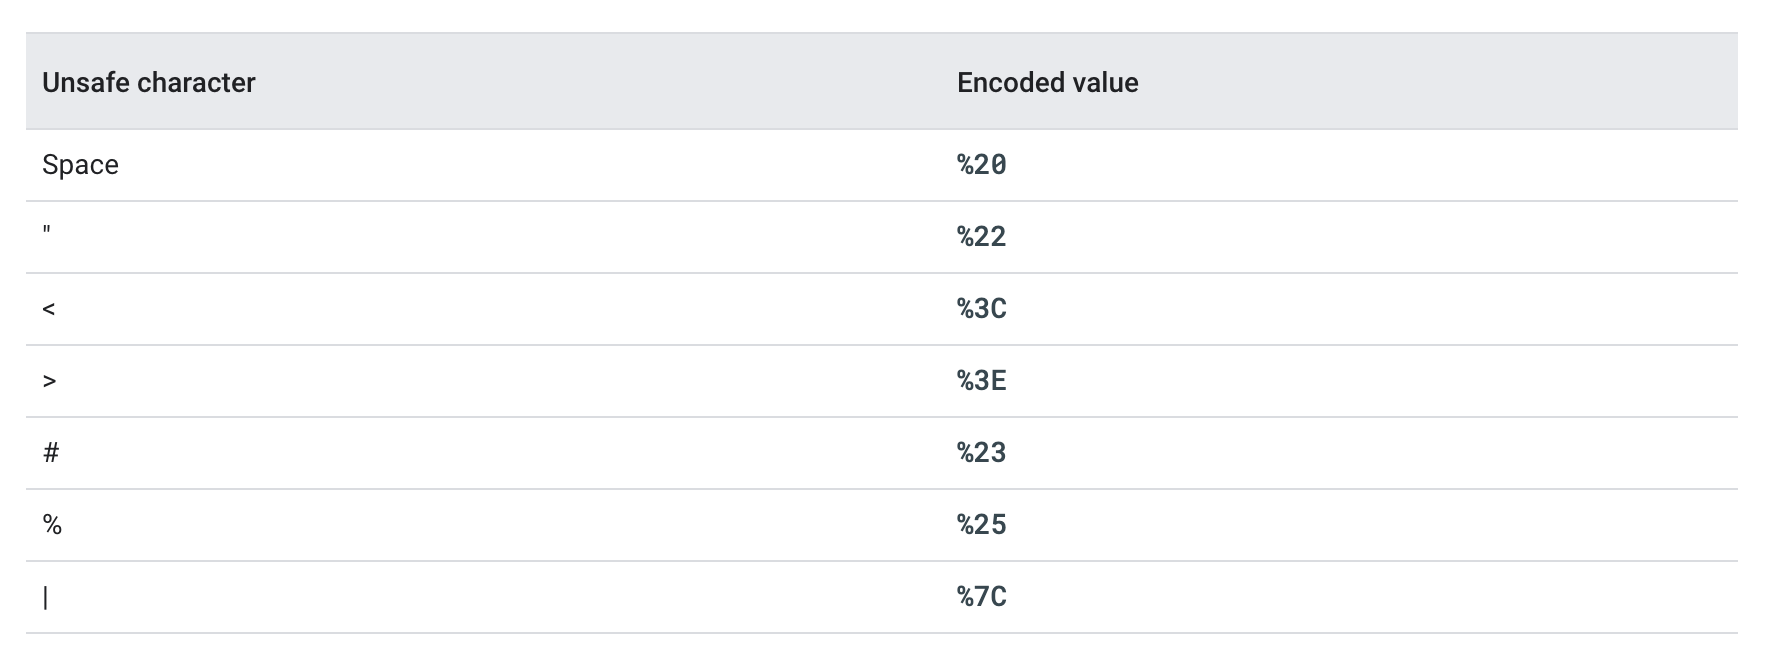Click the %22 encoded value

coord(981,237)
